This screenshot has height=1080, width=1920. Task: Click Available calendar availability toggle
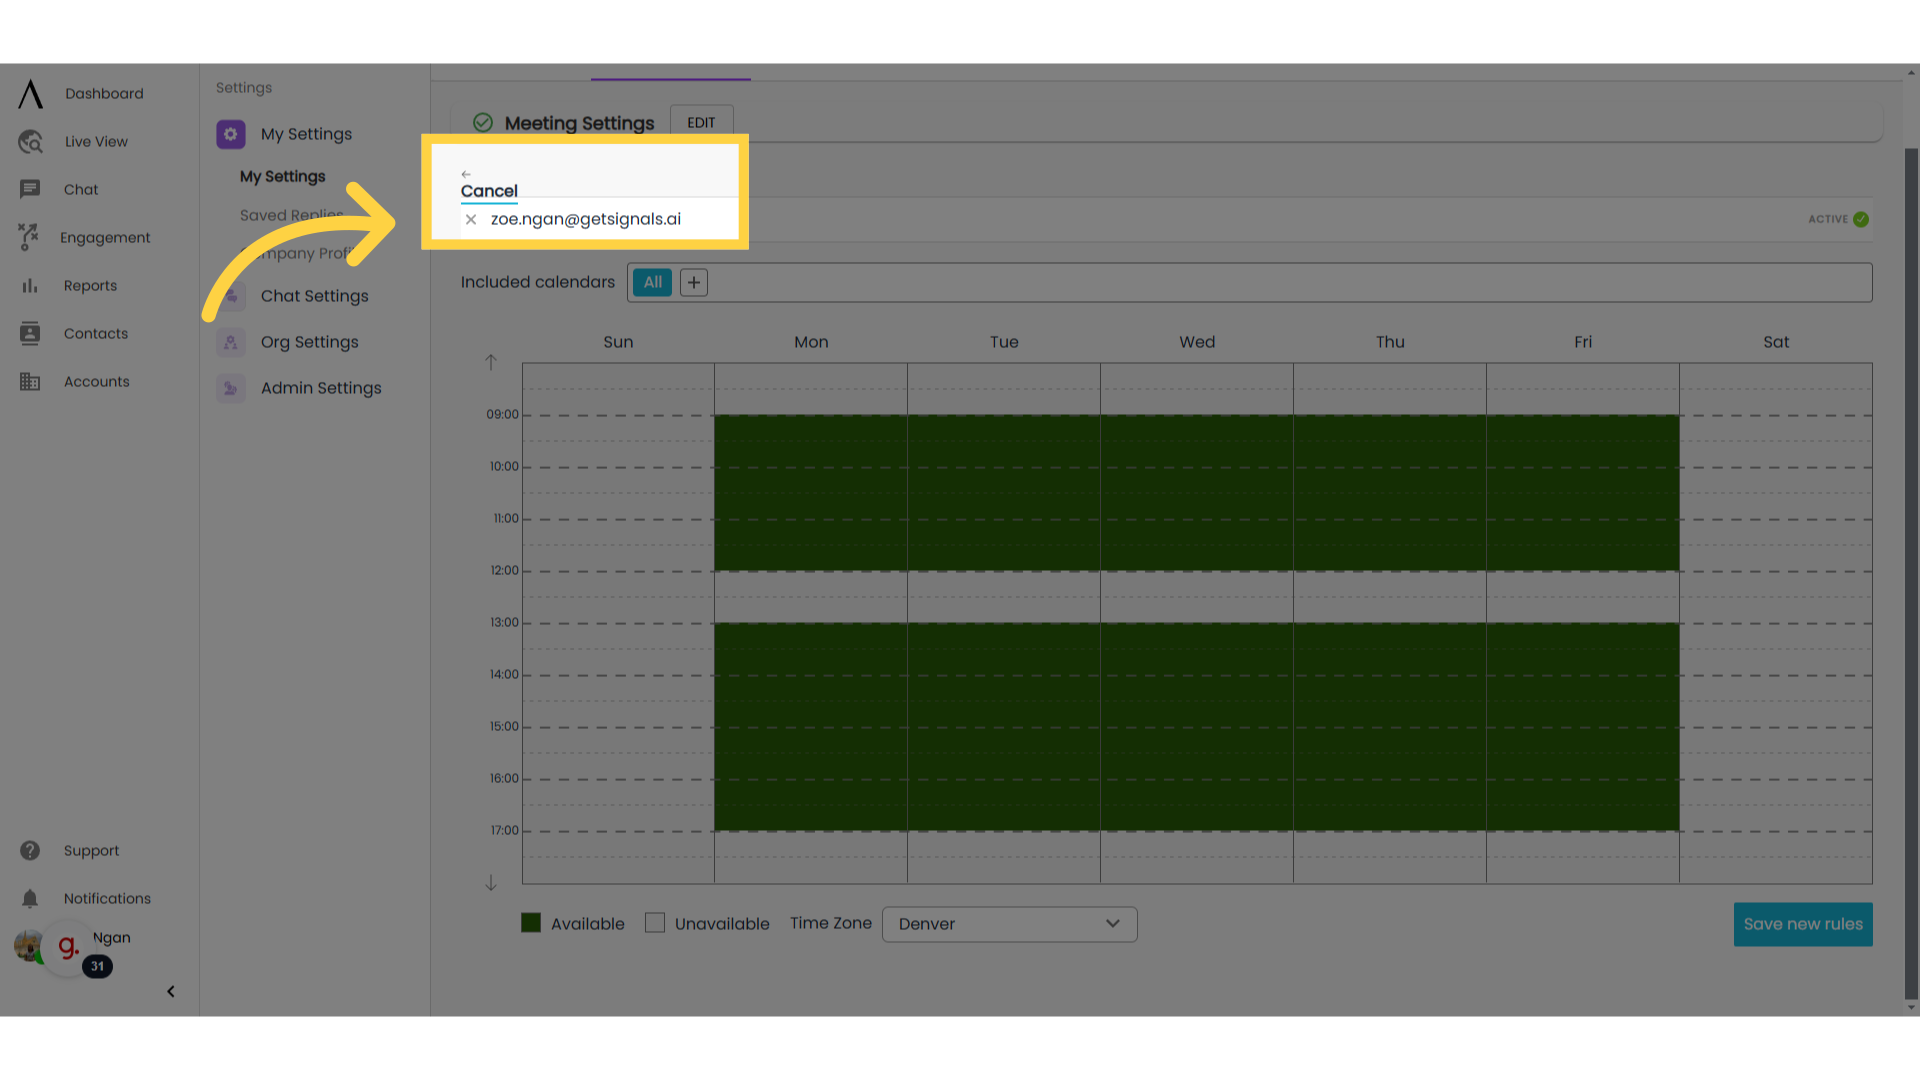click(531, 923)
